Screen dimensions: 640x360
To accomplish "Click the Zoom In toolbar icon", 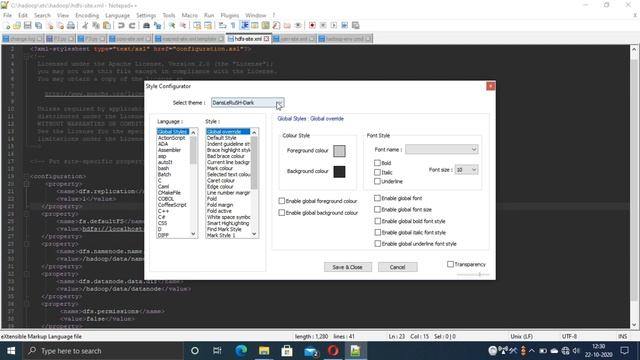I will point(172,25).
